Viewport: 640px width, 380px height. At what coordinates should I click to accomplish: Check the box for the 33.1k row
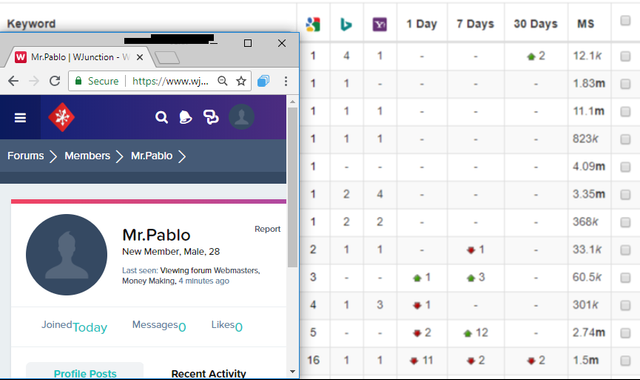click(625, 250)
